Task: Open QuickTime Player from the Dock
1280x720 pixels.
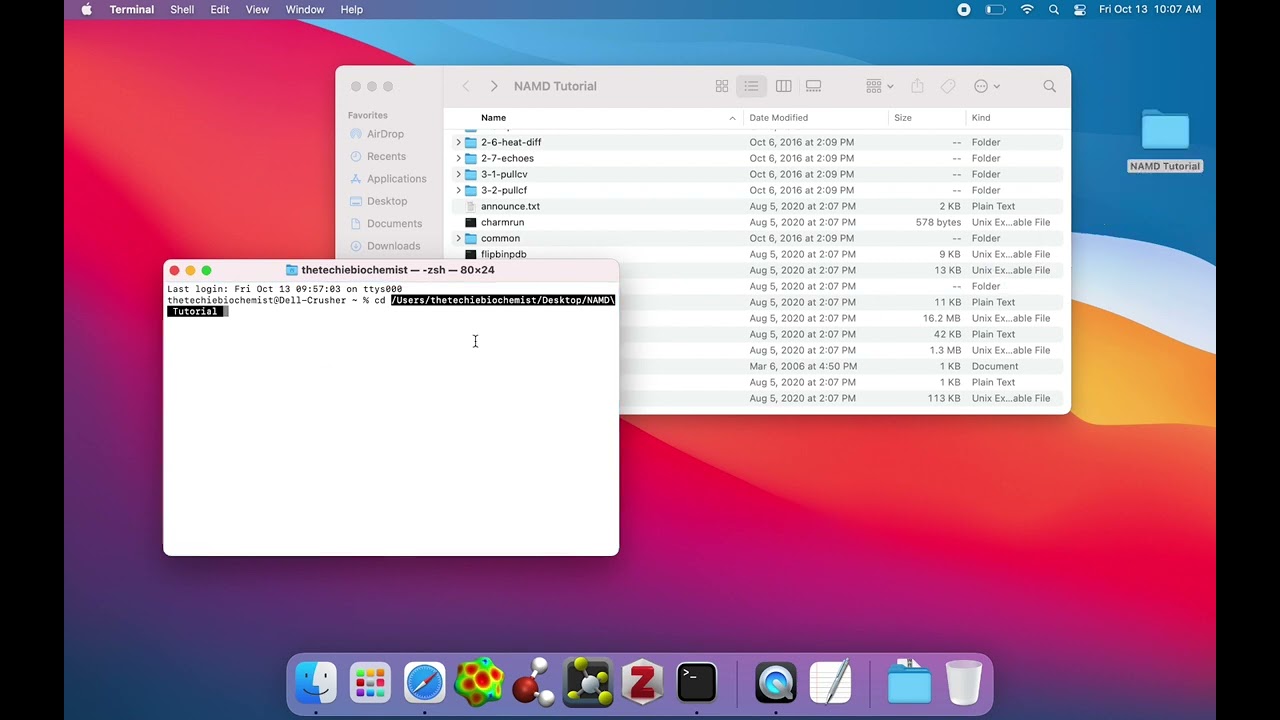Action: coord(776,683)
